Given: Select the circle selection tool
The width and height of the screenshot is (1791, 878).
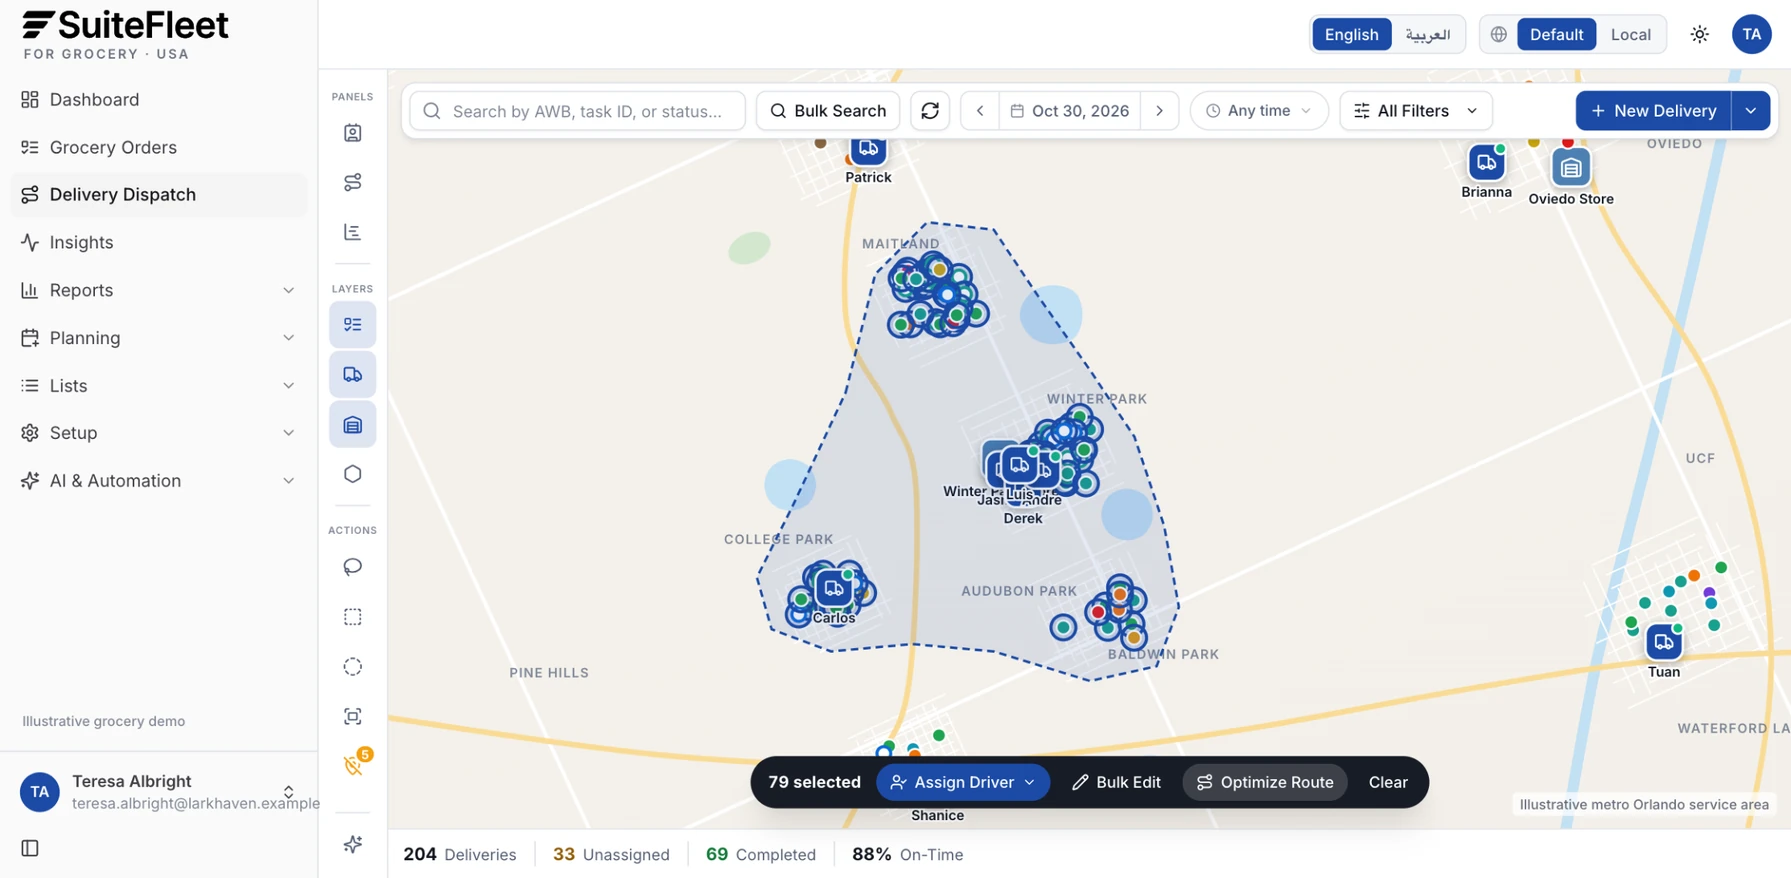Looking at the screenshot, I should [352, 667].
